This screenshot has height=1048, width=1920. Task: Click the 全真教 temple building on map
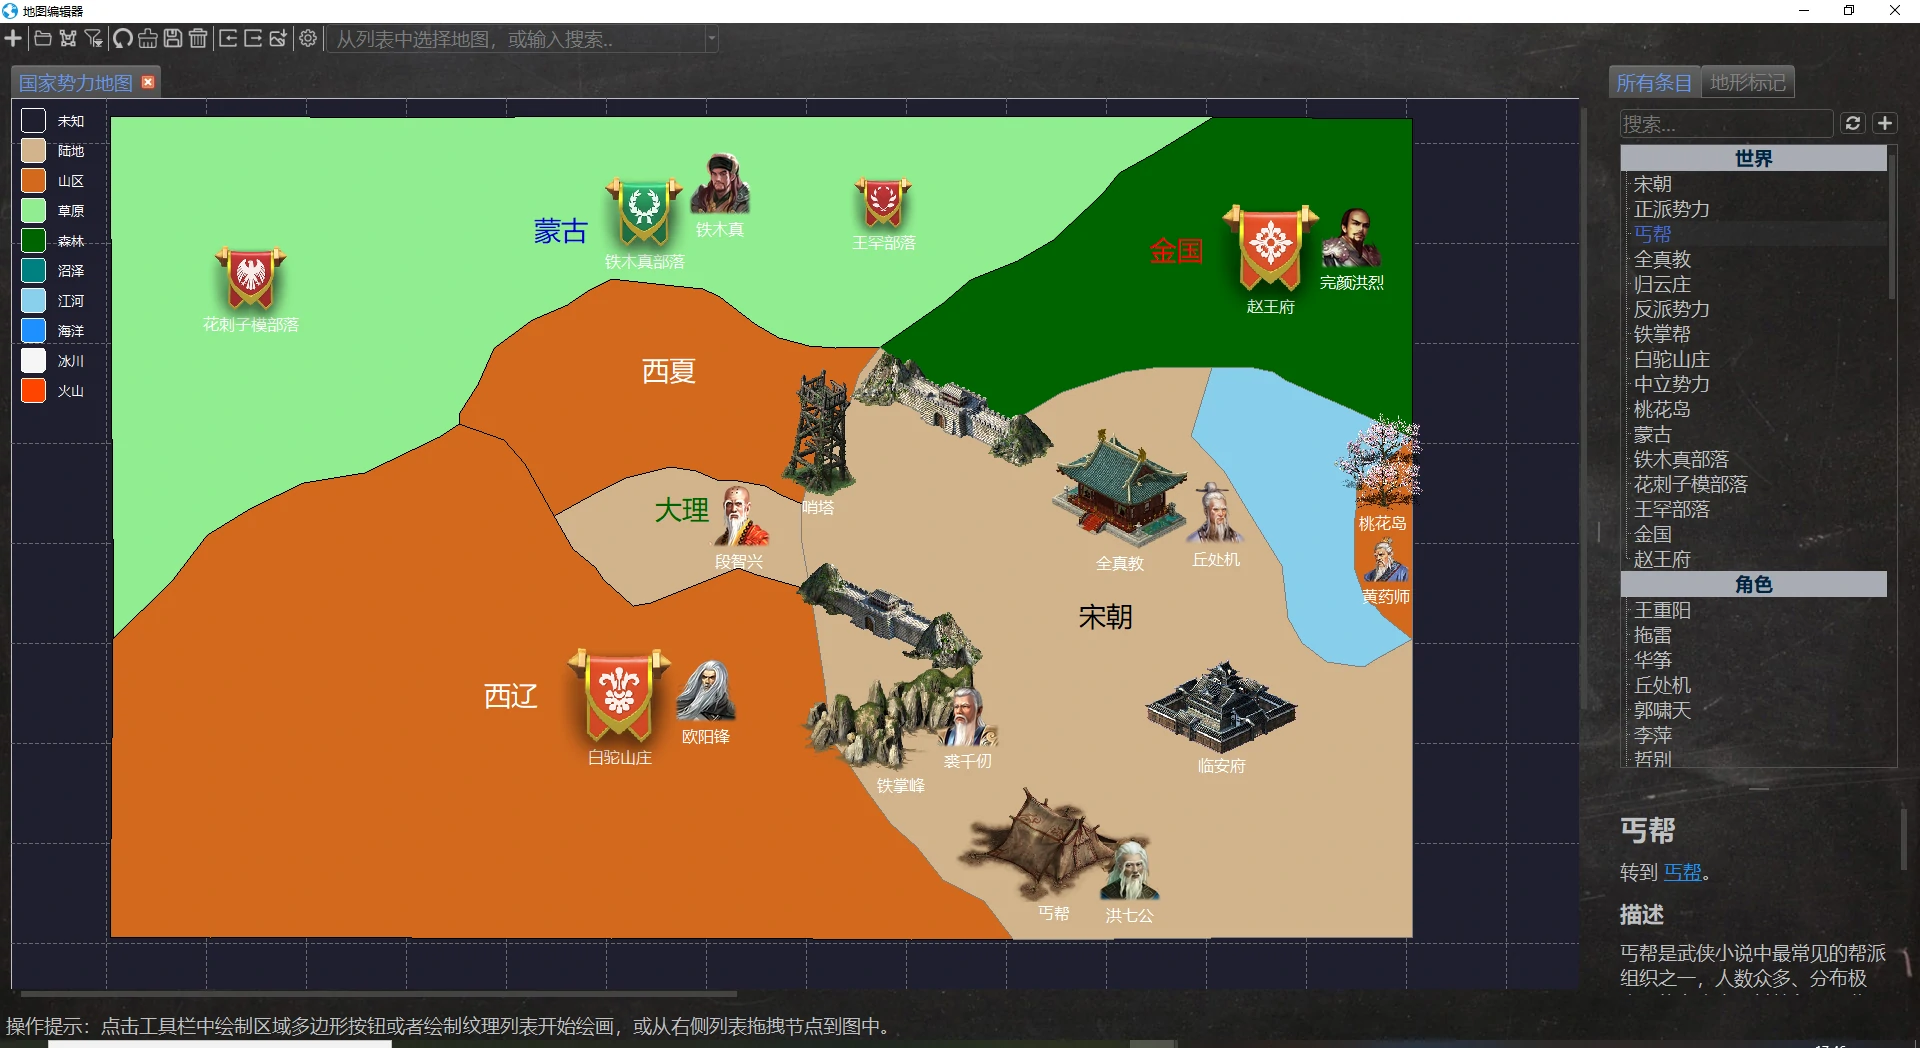(x=1120, y=488)
